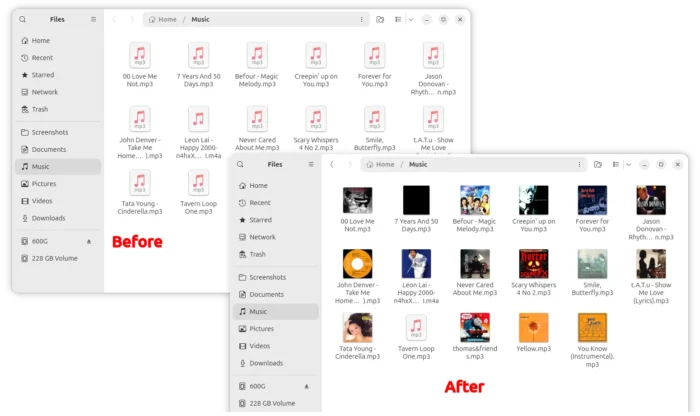Select Smile, Butterfly.mp3 in After window
Image resolution: width=700 pixels, height=416 pixels.
tap(592, 273)
